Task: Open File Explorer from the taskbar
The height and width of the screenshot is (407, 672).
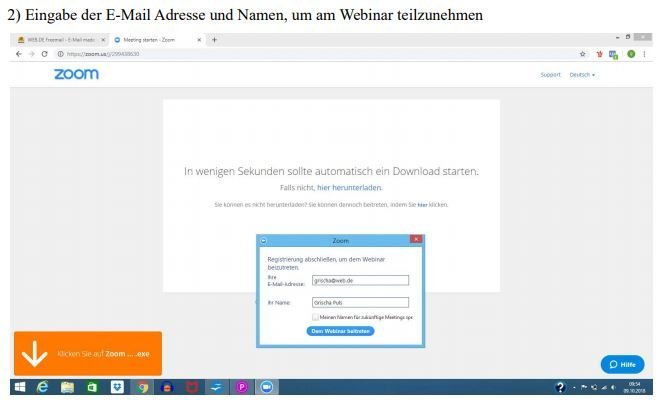Action: tap(67, 387)
